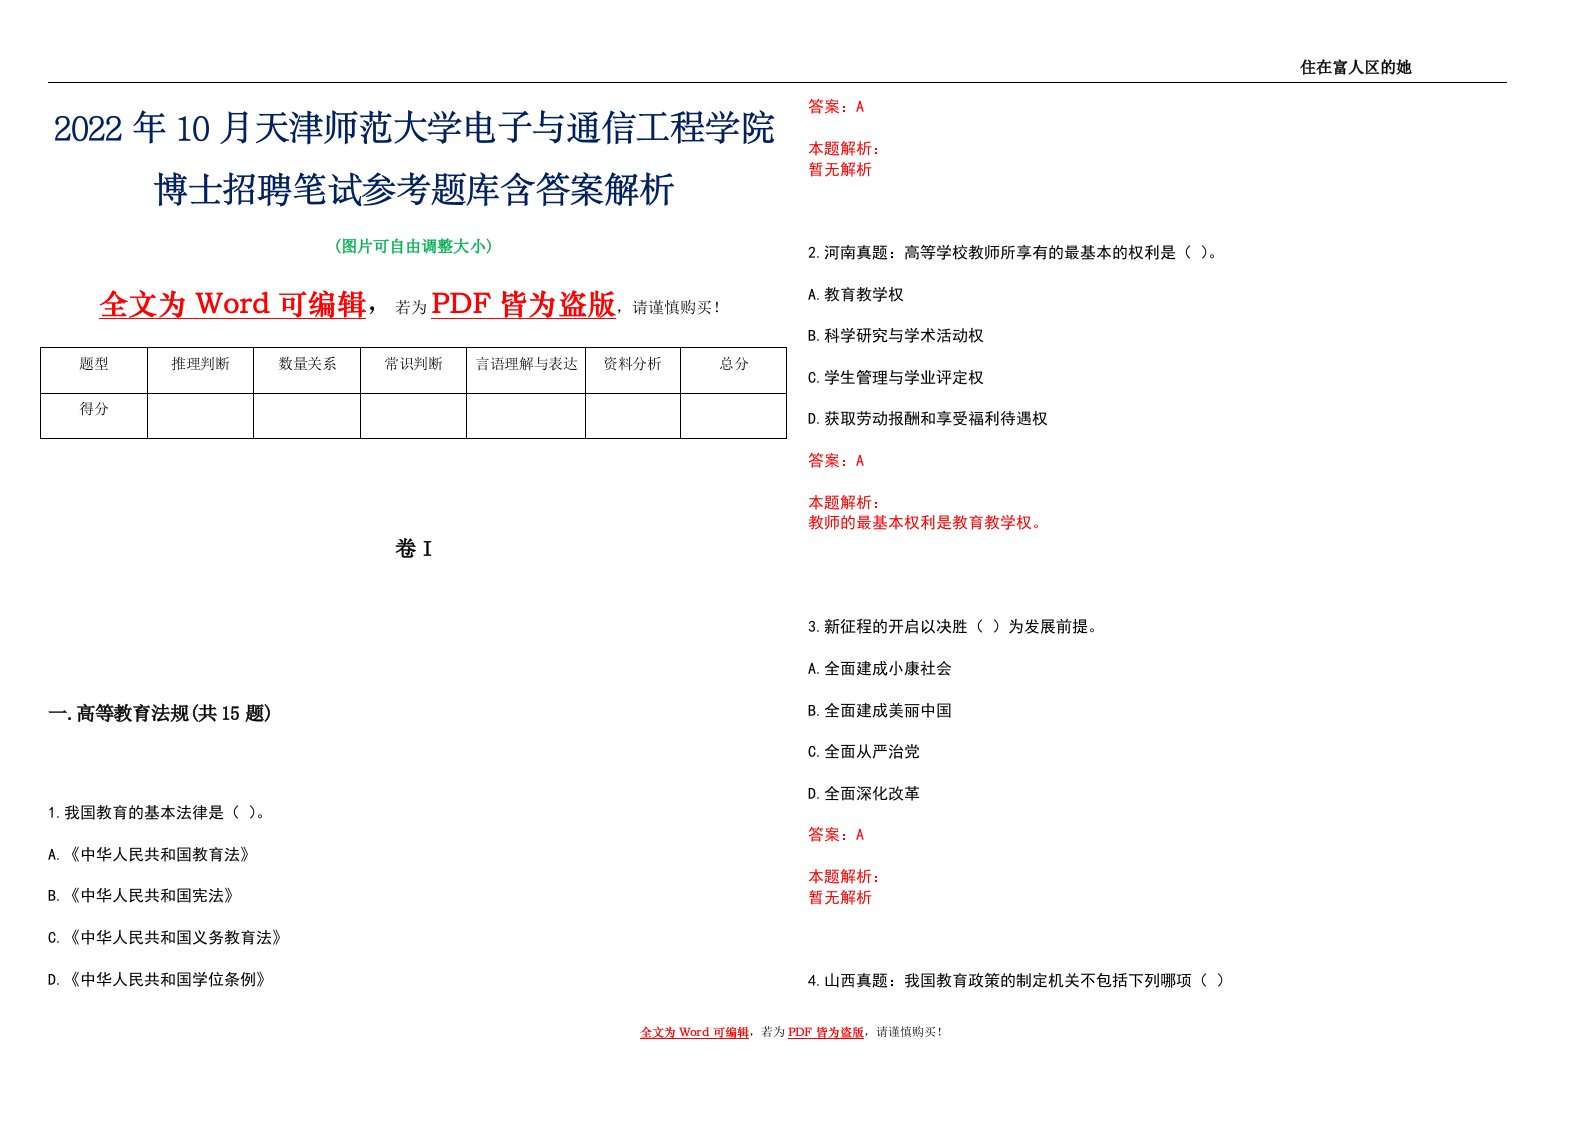Click question 2 河南真题 text
This screenshot has width=1587, height=1122.
click(x=1014, y=252)
